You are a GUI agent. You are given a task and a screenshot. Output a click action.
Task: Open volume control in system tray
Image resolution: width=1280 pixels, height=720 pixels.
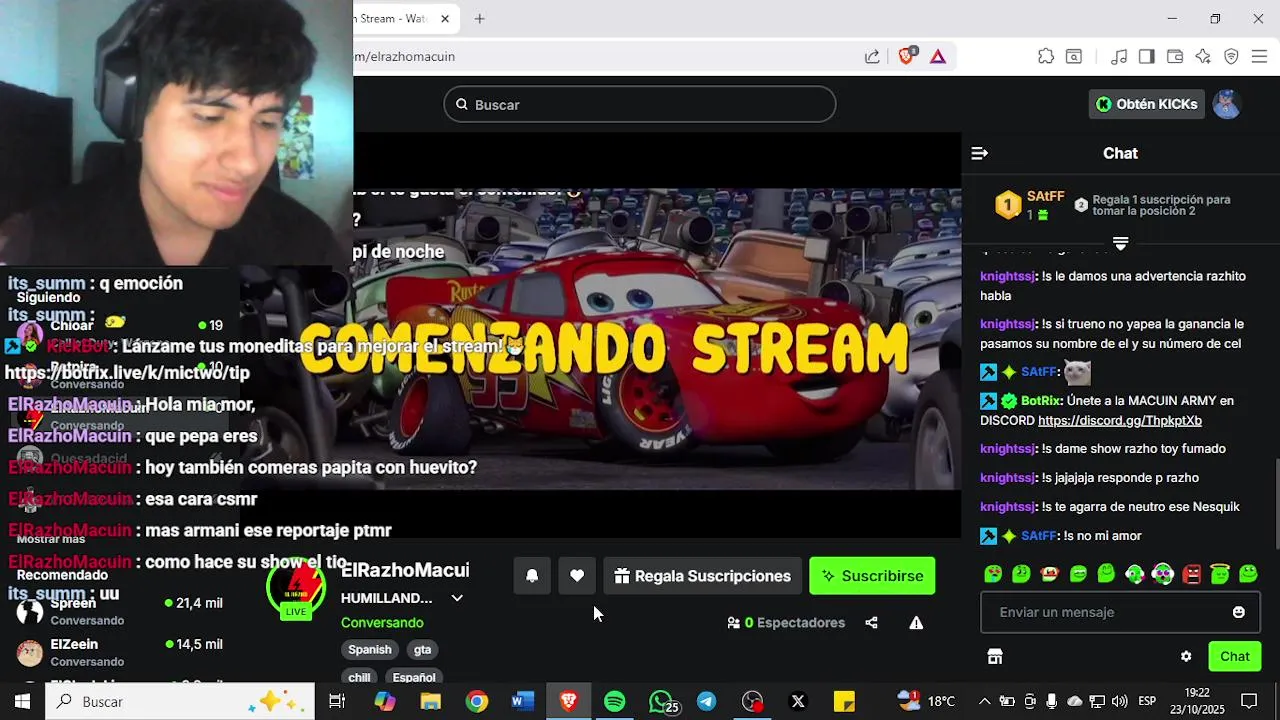coord(1119,702)
